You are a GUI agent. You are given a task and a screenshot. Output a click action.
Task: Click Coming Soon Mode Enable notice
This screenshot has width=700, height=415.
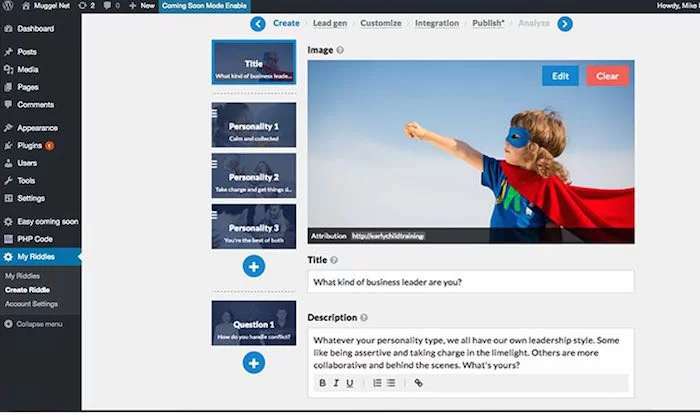204,6
